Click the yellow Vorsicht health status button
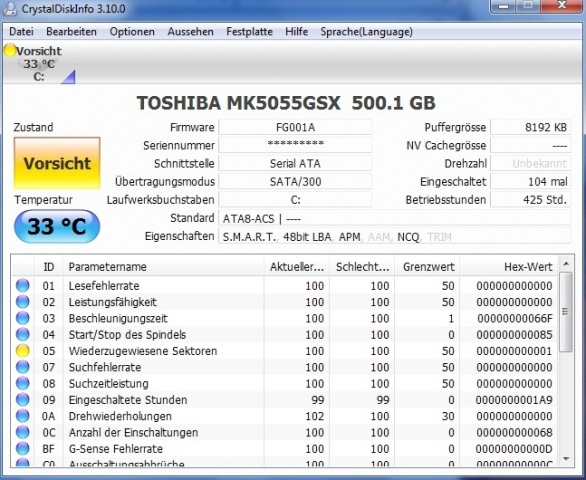This screenshot has height=480, width=586. [57, 163]
